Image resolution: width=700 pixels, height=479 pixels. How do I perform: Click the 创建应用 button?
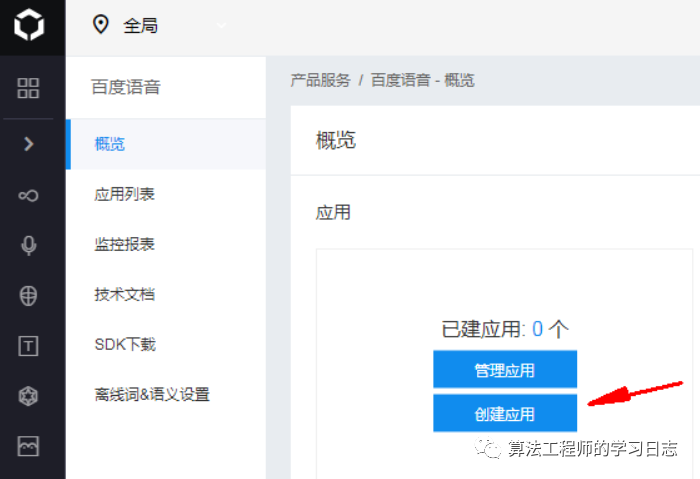tap(505, 413)
